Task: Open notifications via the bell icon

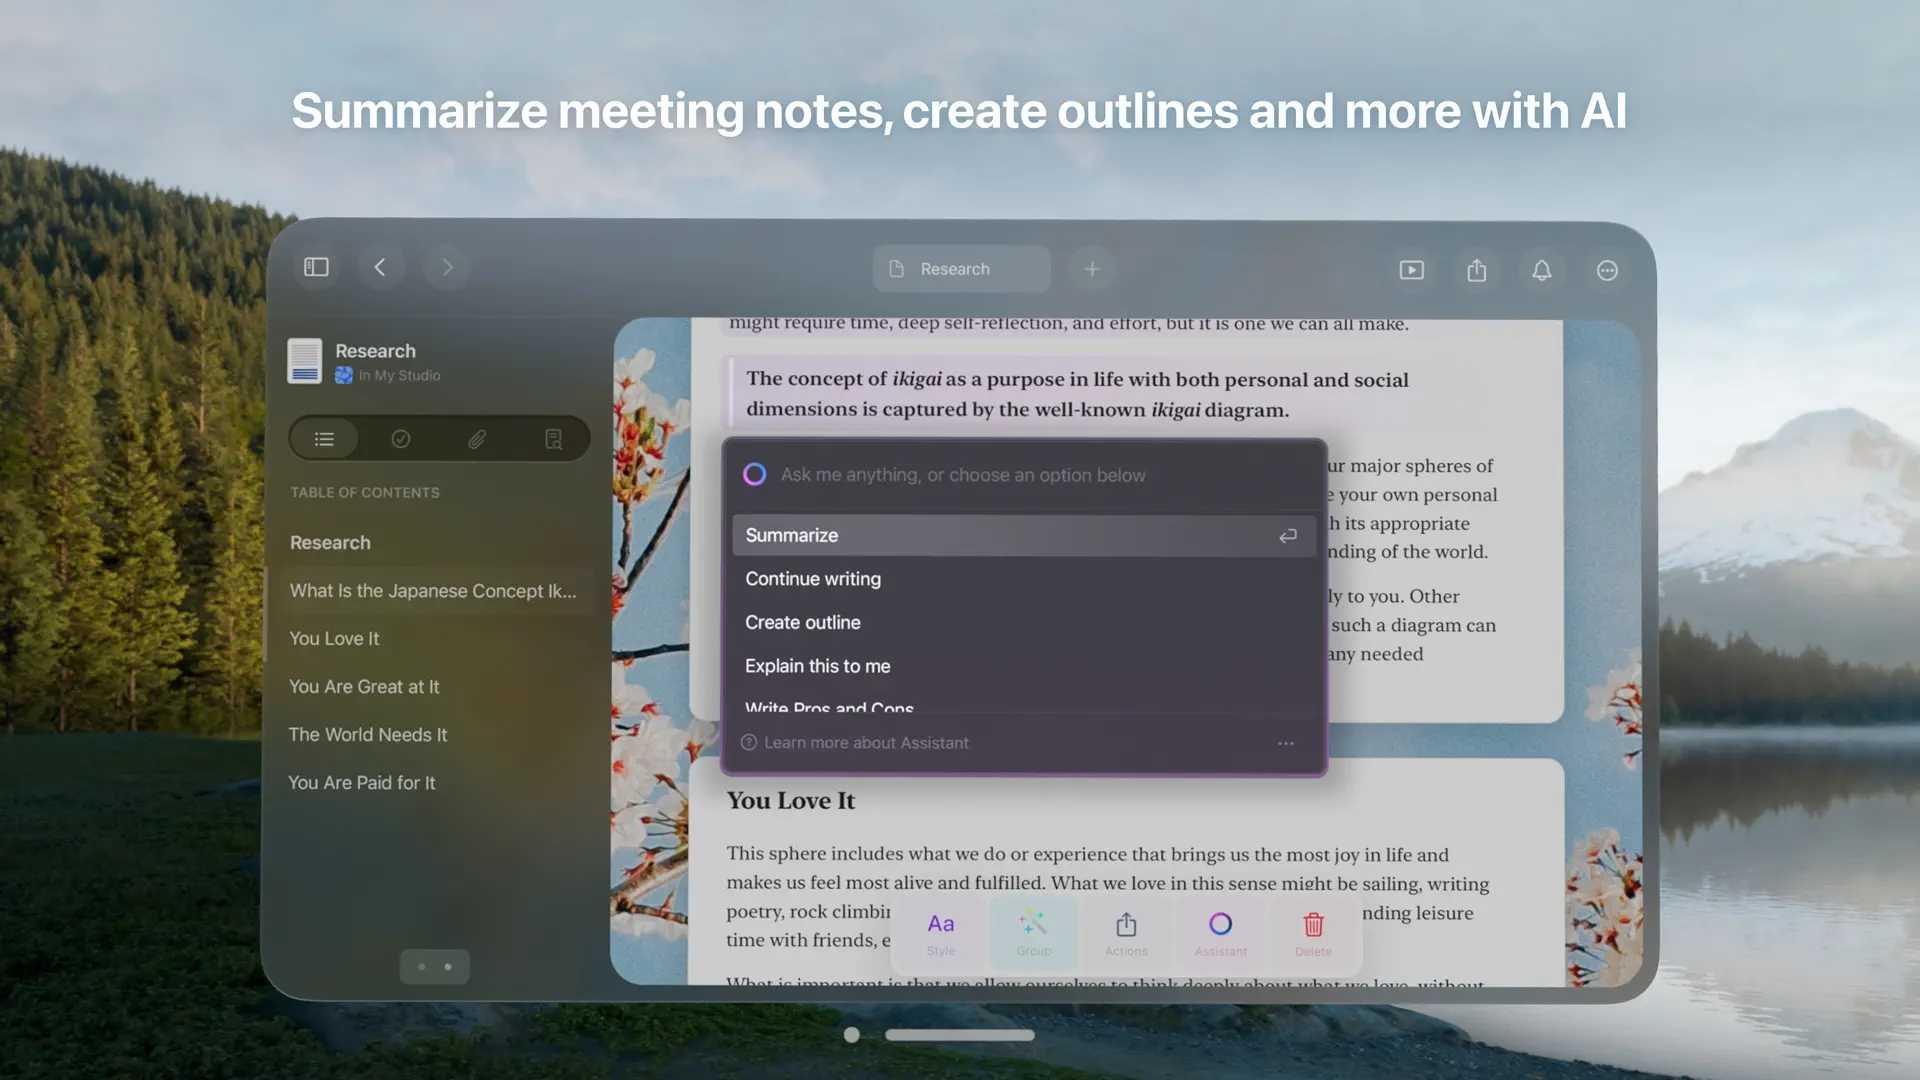Action: [x=1541, y=269]
